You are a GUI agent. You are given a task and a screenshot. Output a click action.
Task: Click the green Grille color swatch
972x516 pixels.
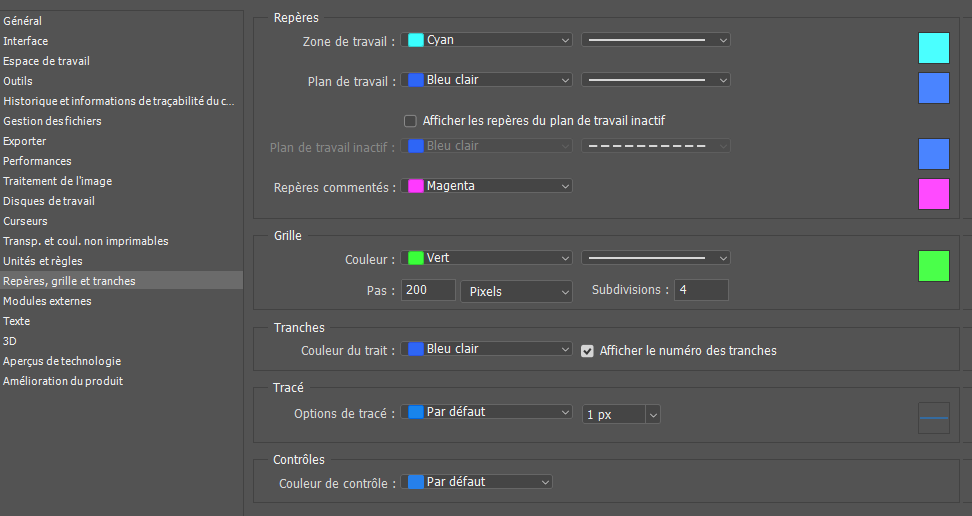933,266
